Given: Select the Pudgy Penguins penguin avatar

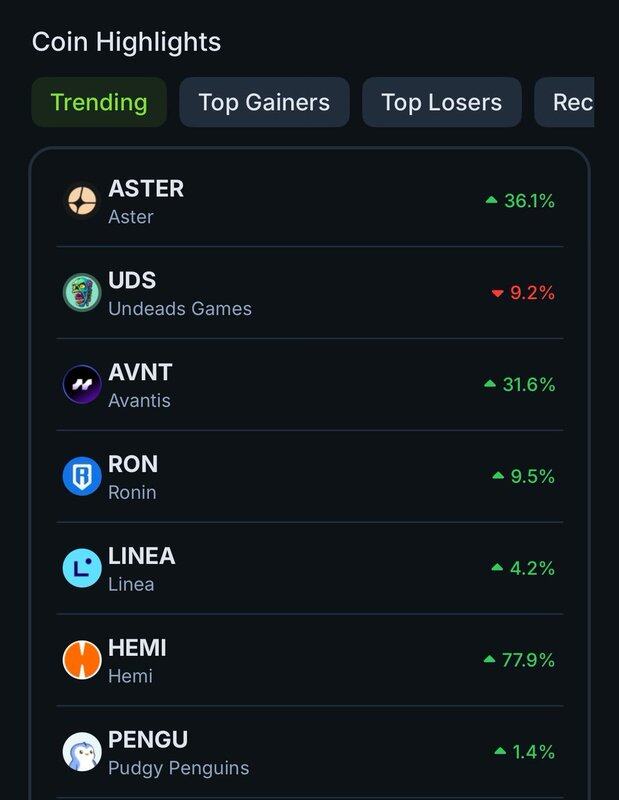Looking at the screenshot, I should pos(82,752).
